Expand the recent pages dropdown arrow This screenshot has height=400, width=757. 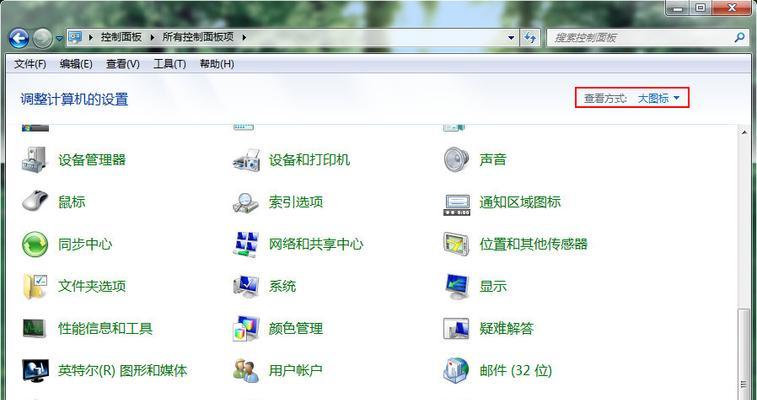tap(59, 38)
